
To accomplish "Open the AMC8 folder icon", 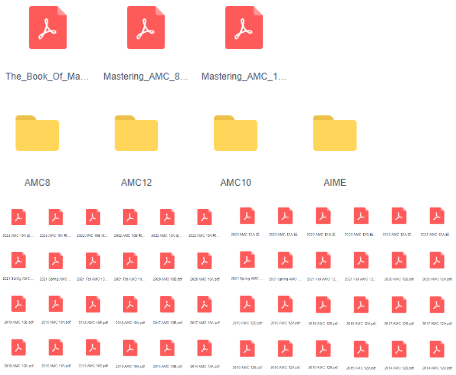I will point(37,133).
